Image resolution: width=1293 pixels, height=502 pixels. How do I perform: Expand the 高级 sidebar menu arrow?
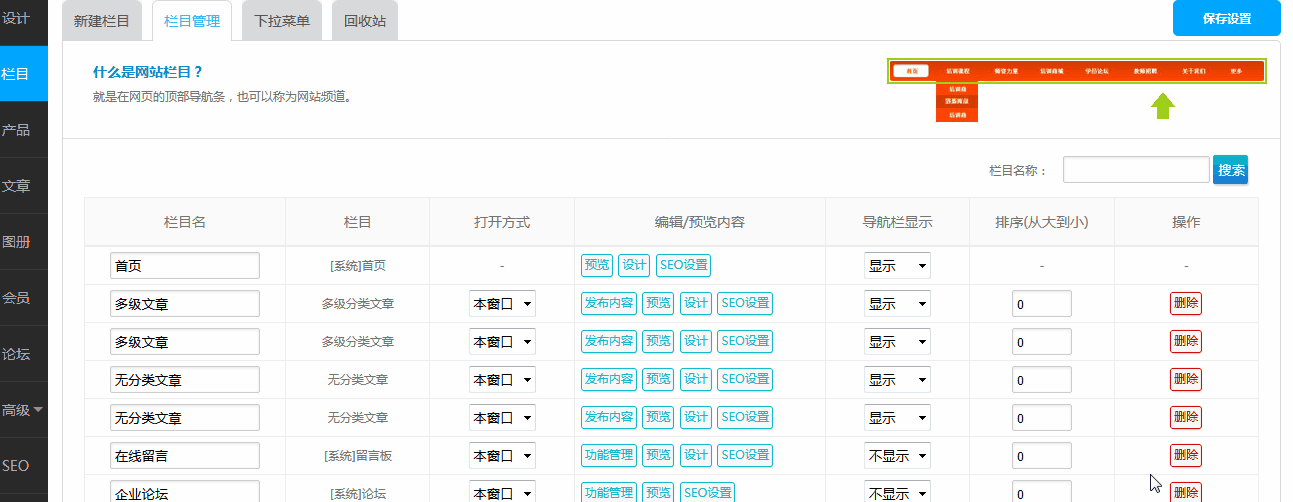point(38,410)
